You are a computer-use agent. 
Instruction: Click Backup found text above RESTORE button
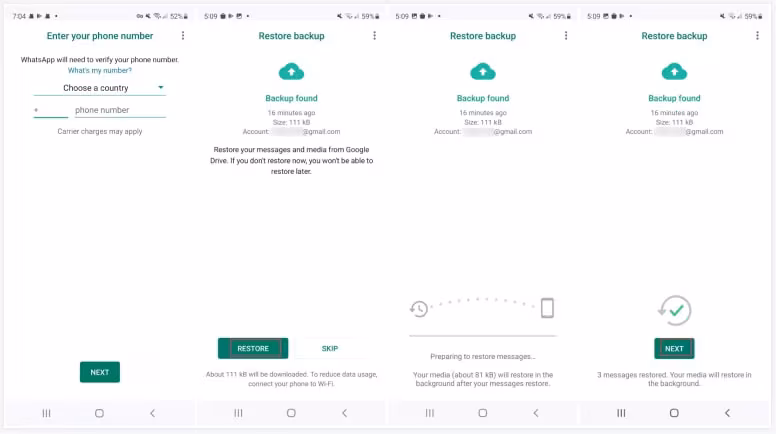pyautogui.click(x=291, y=98)
